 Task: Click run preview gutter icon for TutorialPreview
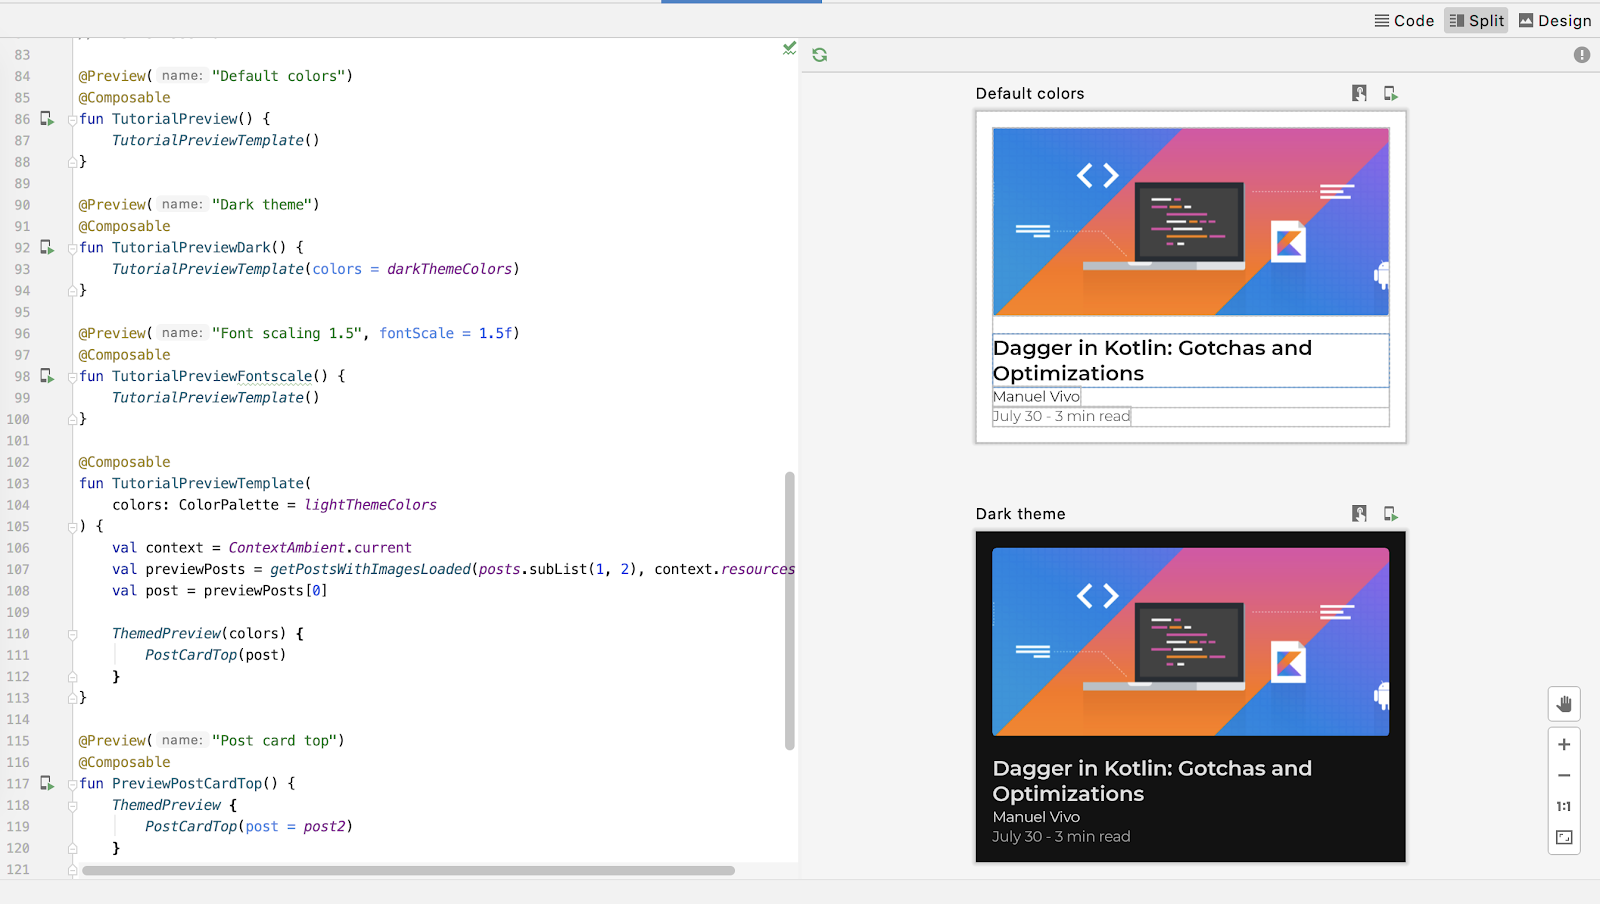(46, 119)
